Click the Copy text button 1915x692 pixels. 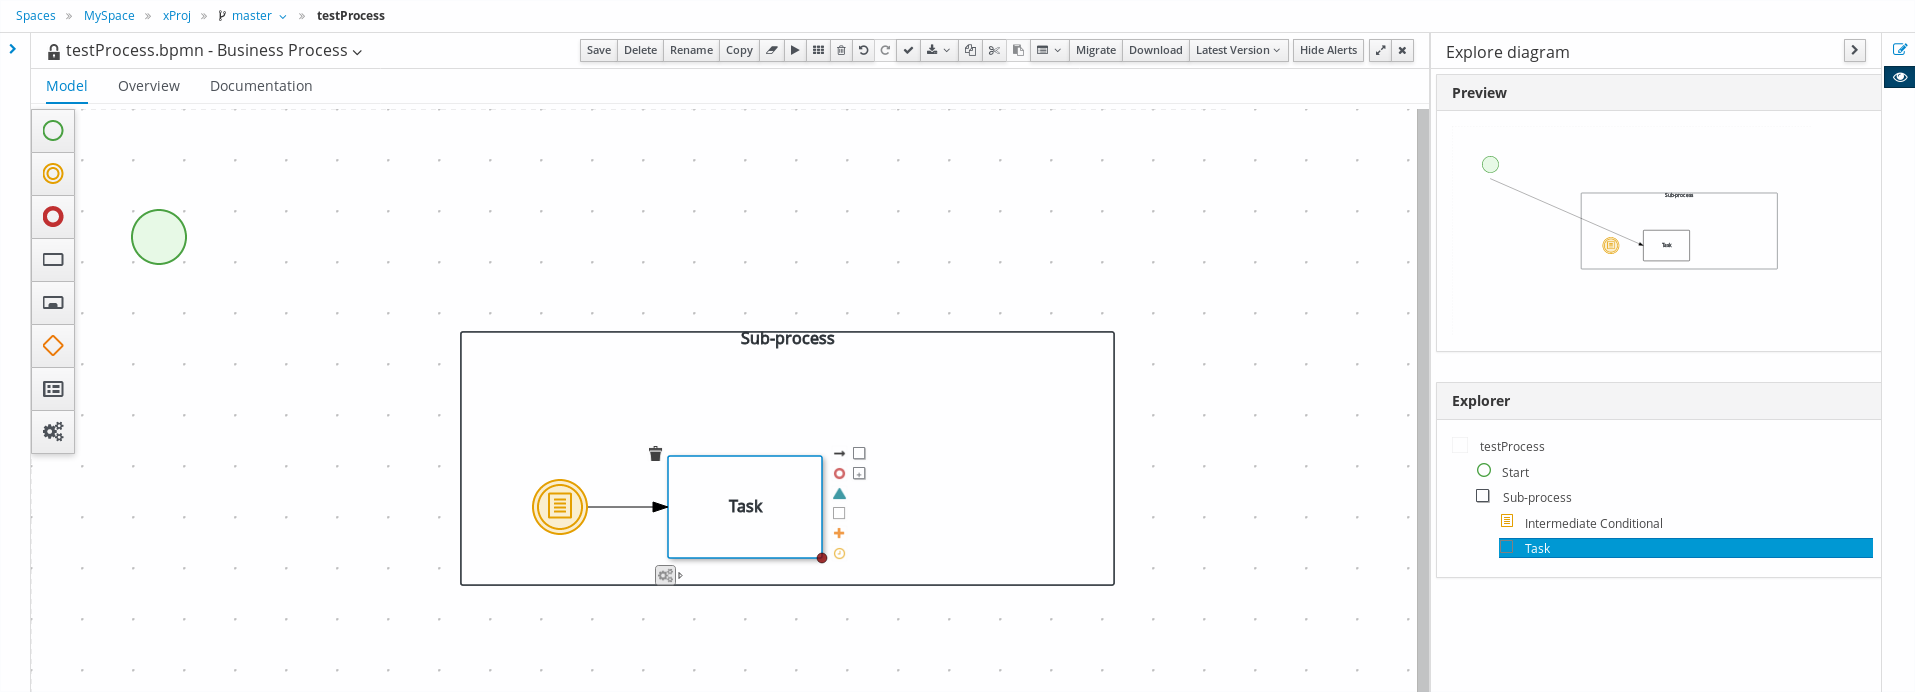pyautogui.click(x=739, y=50)
